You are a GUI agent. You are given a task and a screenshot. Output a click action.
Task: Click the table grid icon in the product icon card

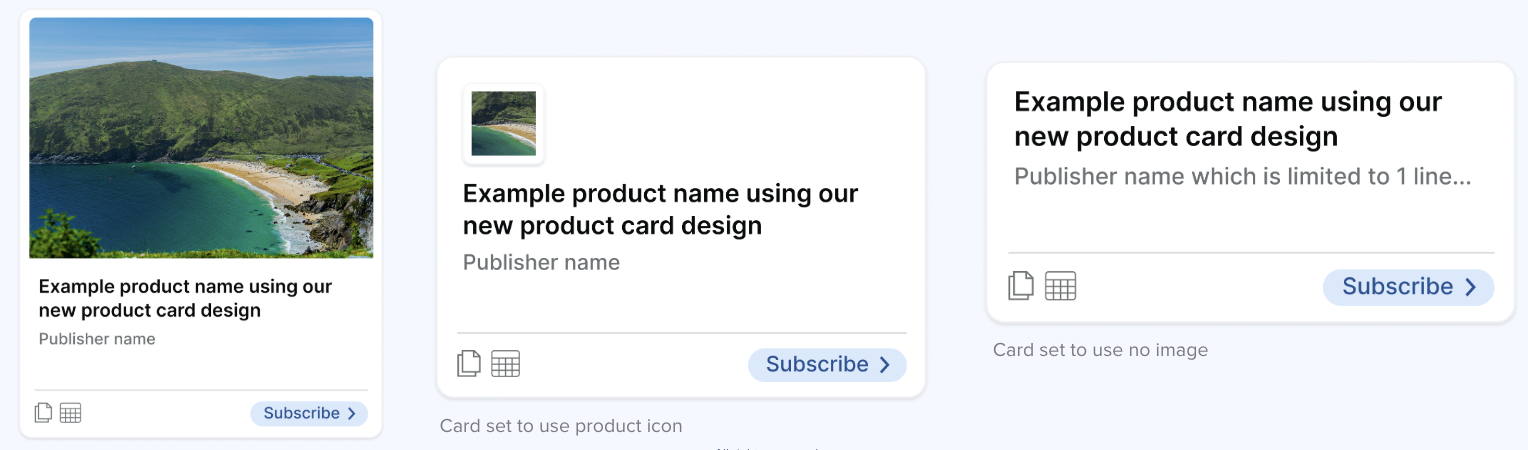coord(506,364)
